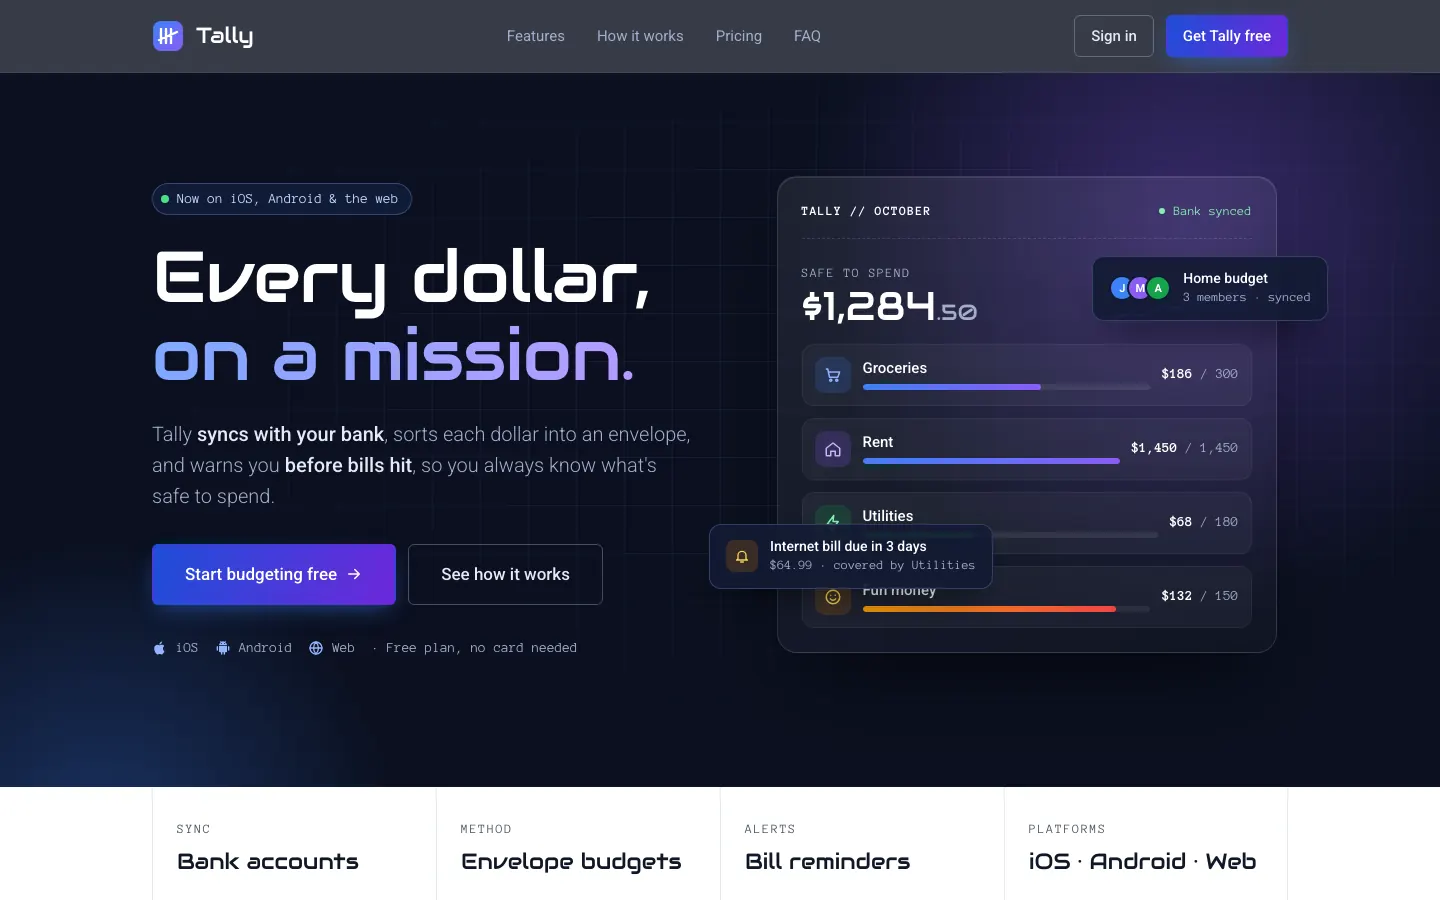Click the Utilities amount $68 / 180
Viewport: 1440px width, 900px height.
1203,522
